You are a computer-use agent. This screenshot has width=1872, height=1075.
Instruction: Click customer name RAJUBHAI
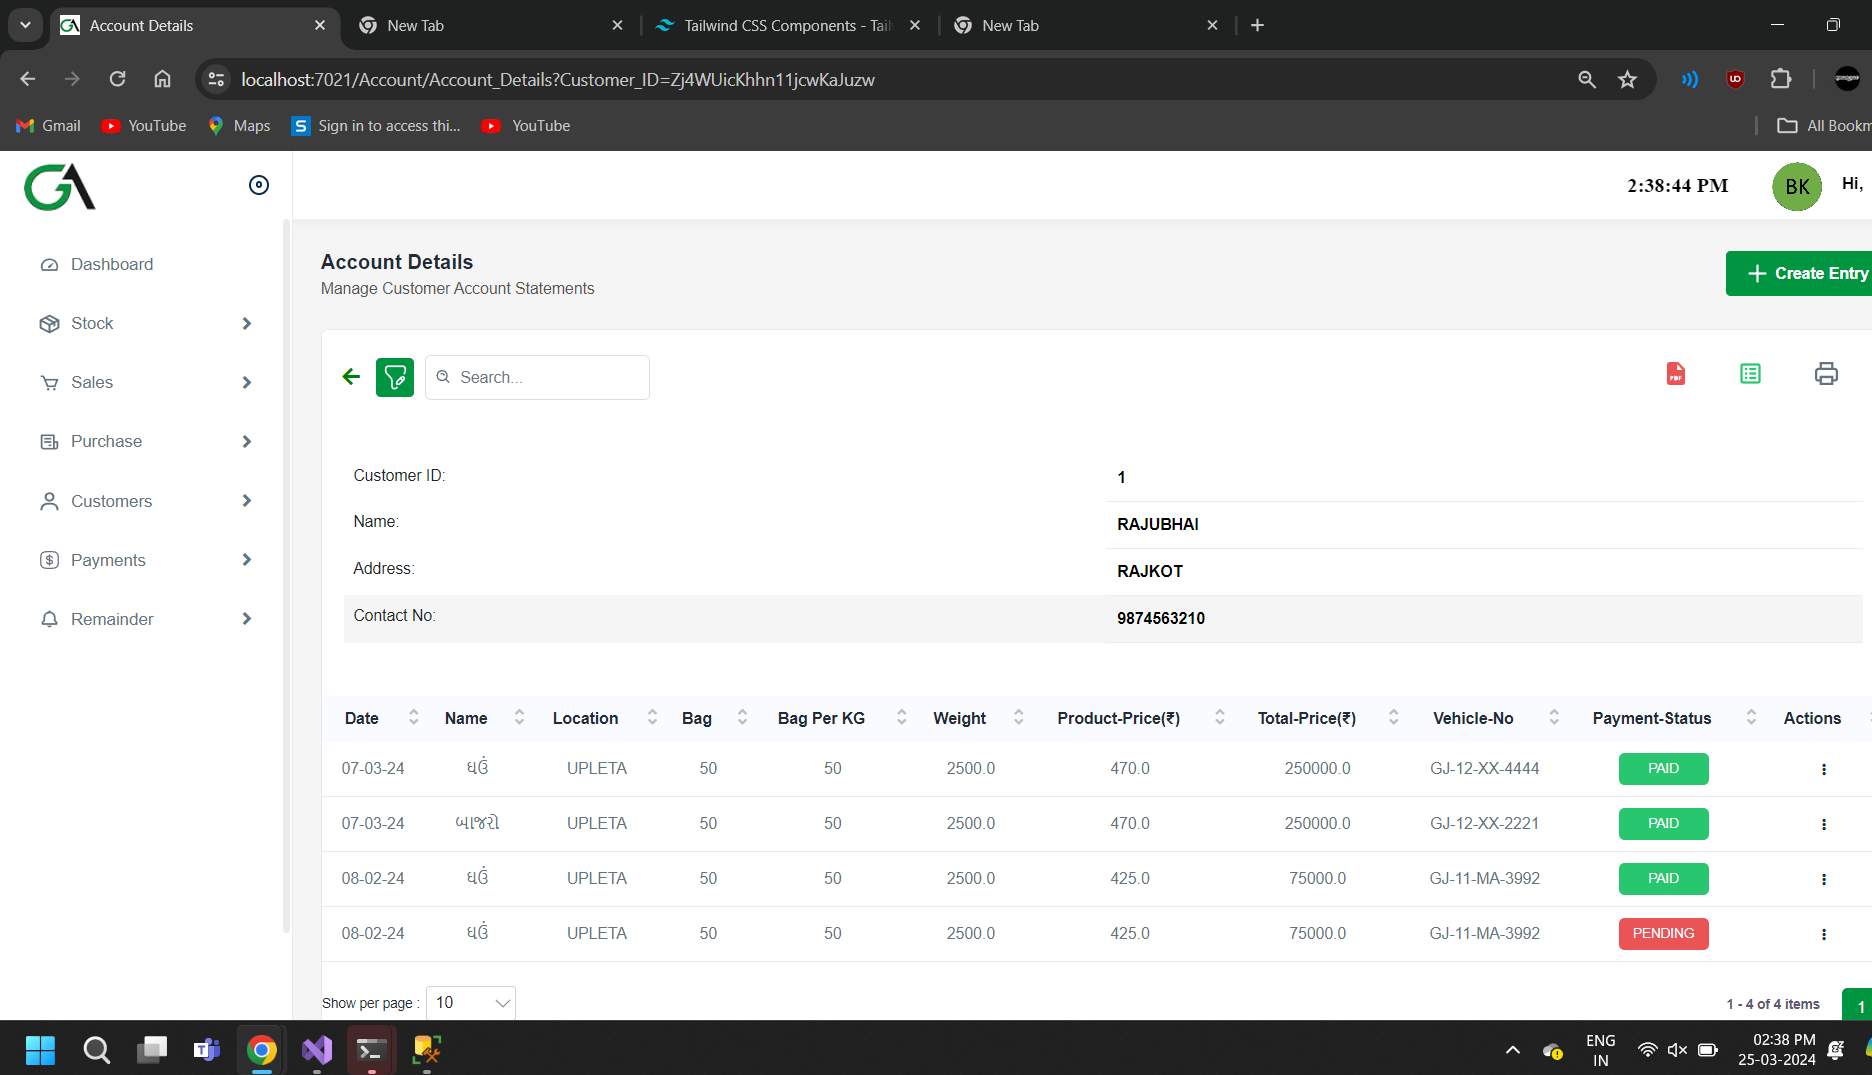pyautogui.click(x=1158, y=525)
